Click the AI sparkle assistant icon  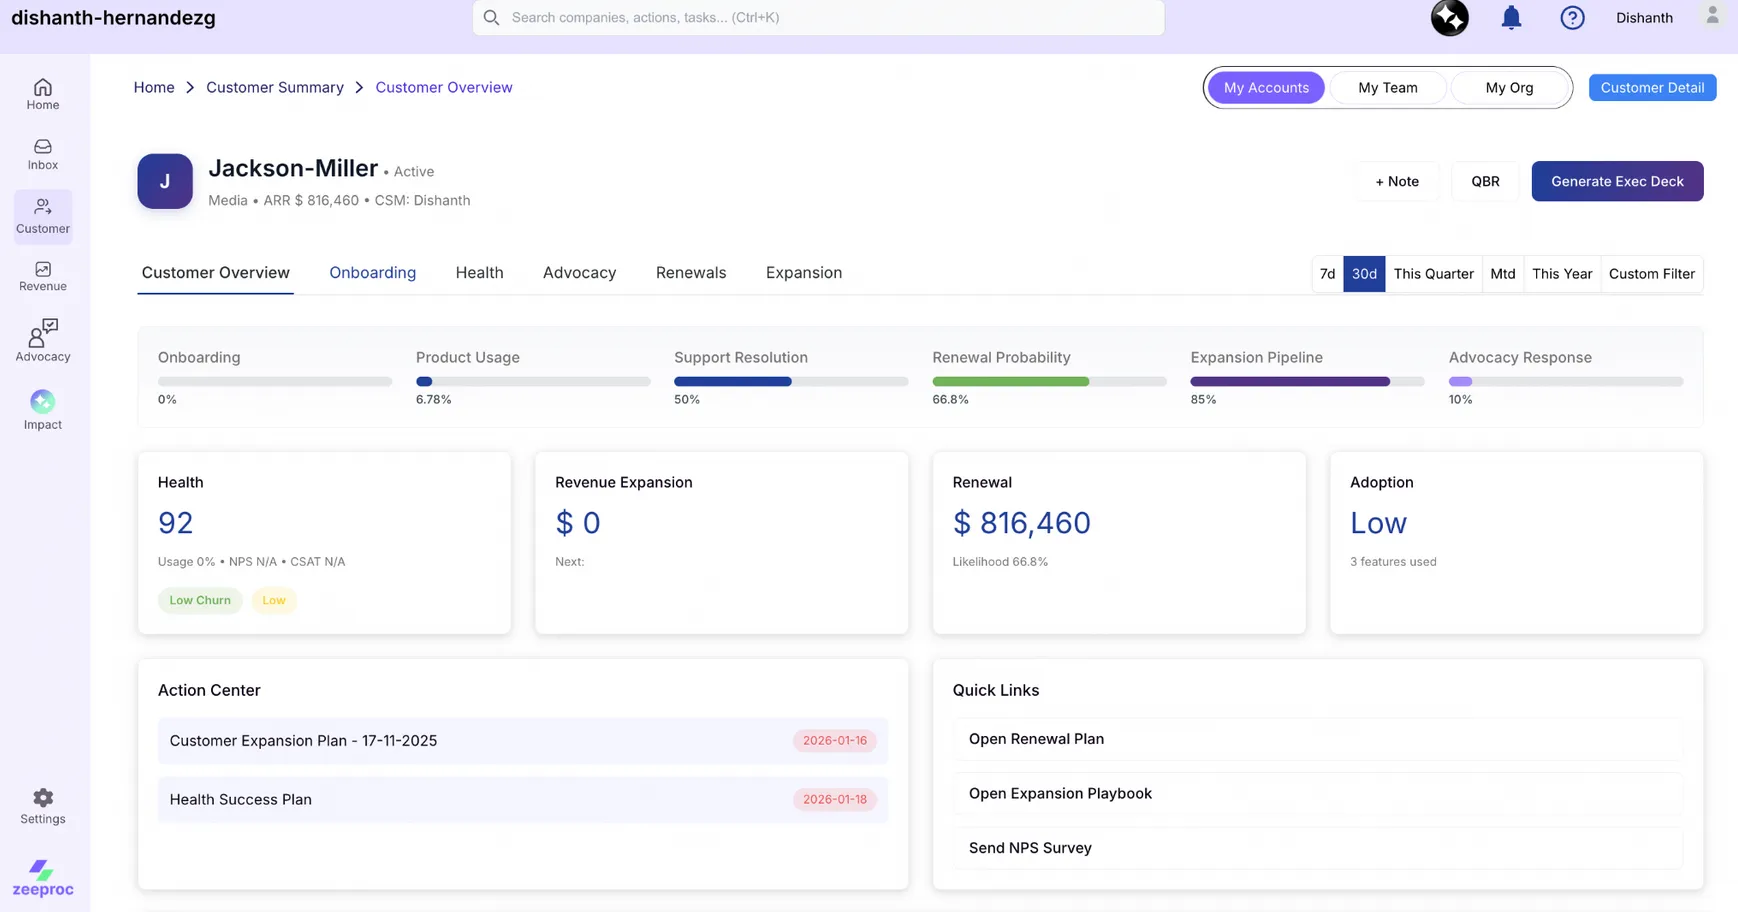pyautogui.click(x=1449, y=18)
